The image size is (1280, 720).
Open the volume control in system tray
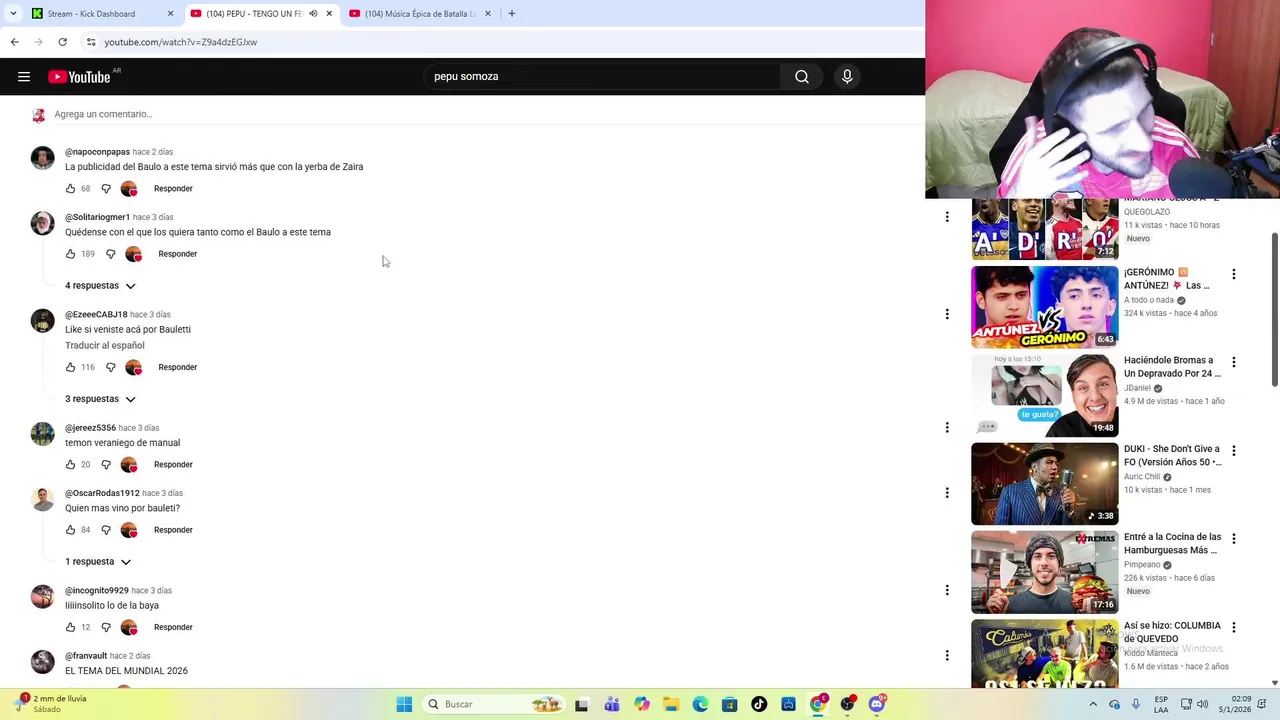coord(1203,704)
